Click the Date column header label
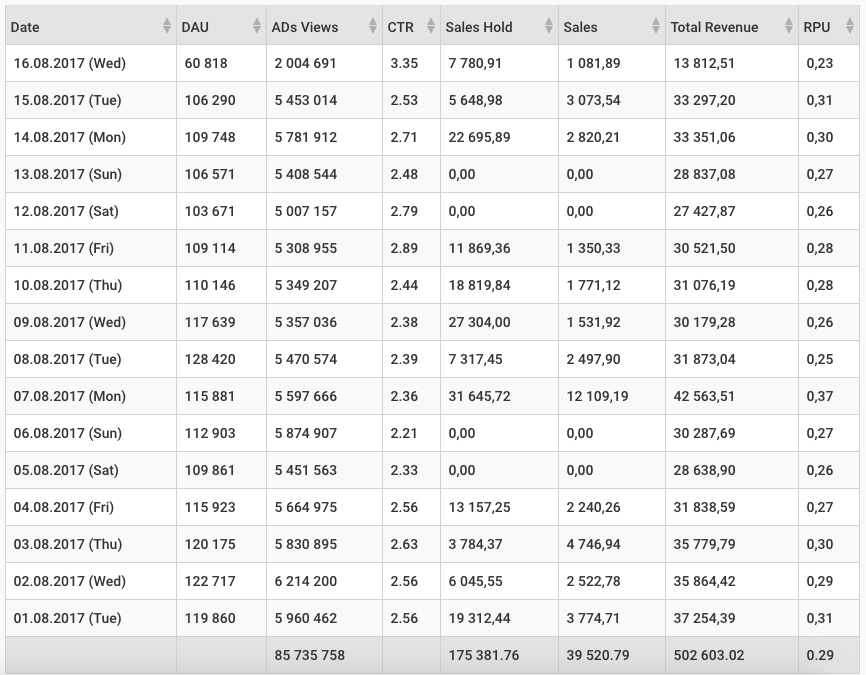Viewport: 866px width, 675px height. 25,27
